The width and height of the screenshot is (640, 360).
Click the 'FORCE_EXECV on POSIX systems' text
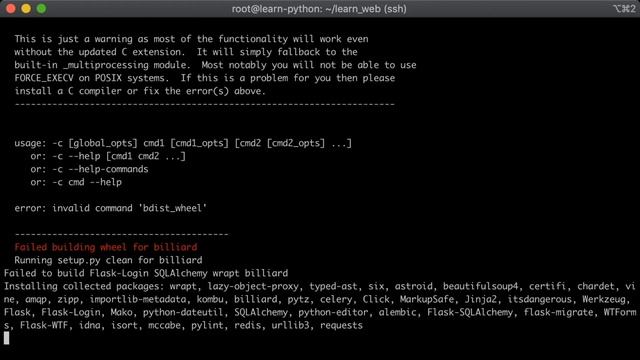pyautogui.click(x=92, y=78)
